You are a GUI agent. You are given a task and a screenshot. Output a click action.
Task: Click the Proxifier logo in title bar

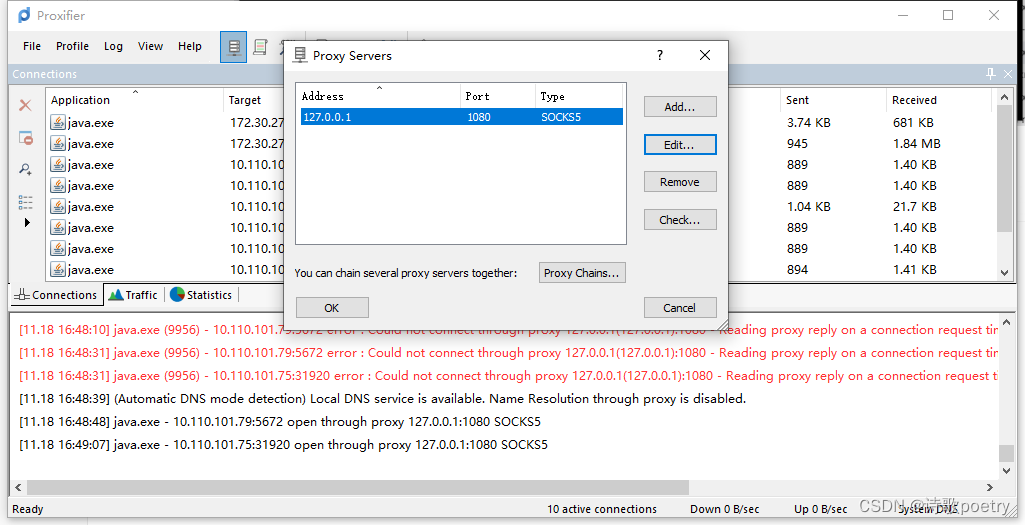click(24, 15)
